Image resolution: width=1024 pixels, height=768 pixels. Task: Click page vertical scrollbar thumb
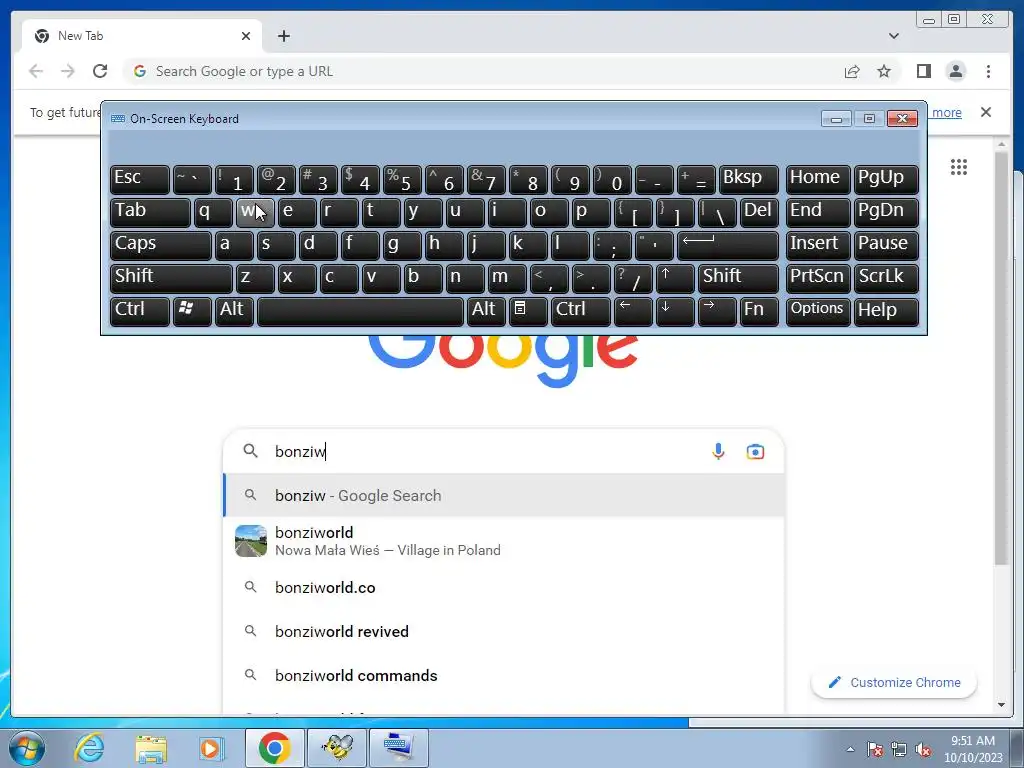1000,358
